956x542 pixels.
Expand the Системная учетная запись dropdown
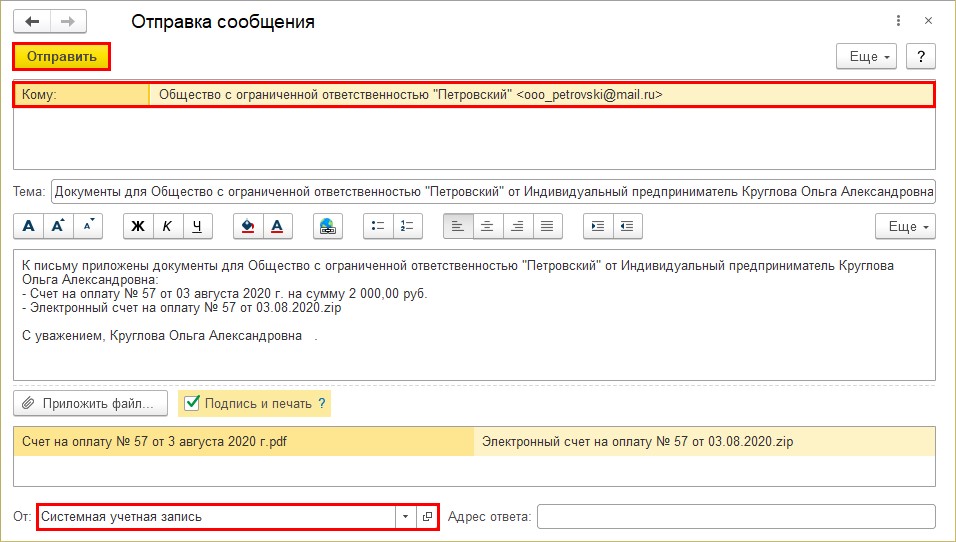pyautogui.click(x=405, y=517)
